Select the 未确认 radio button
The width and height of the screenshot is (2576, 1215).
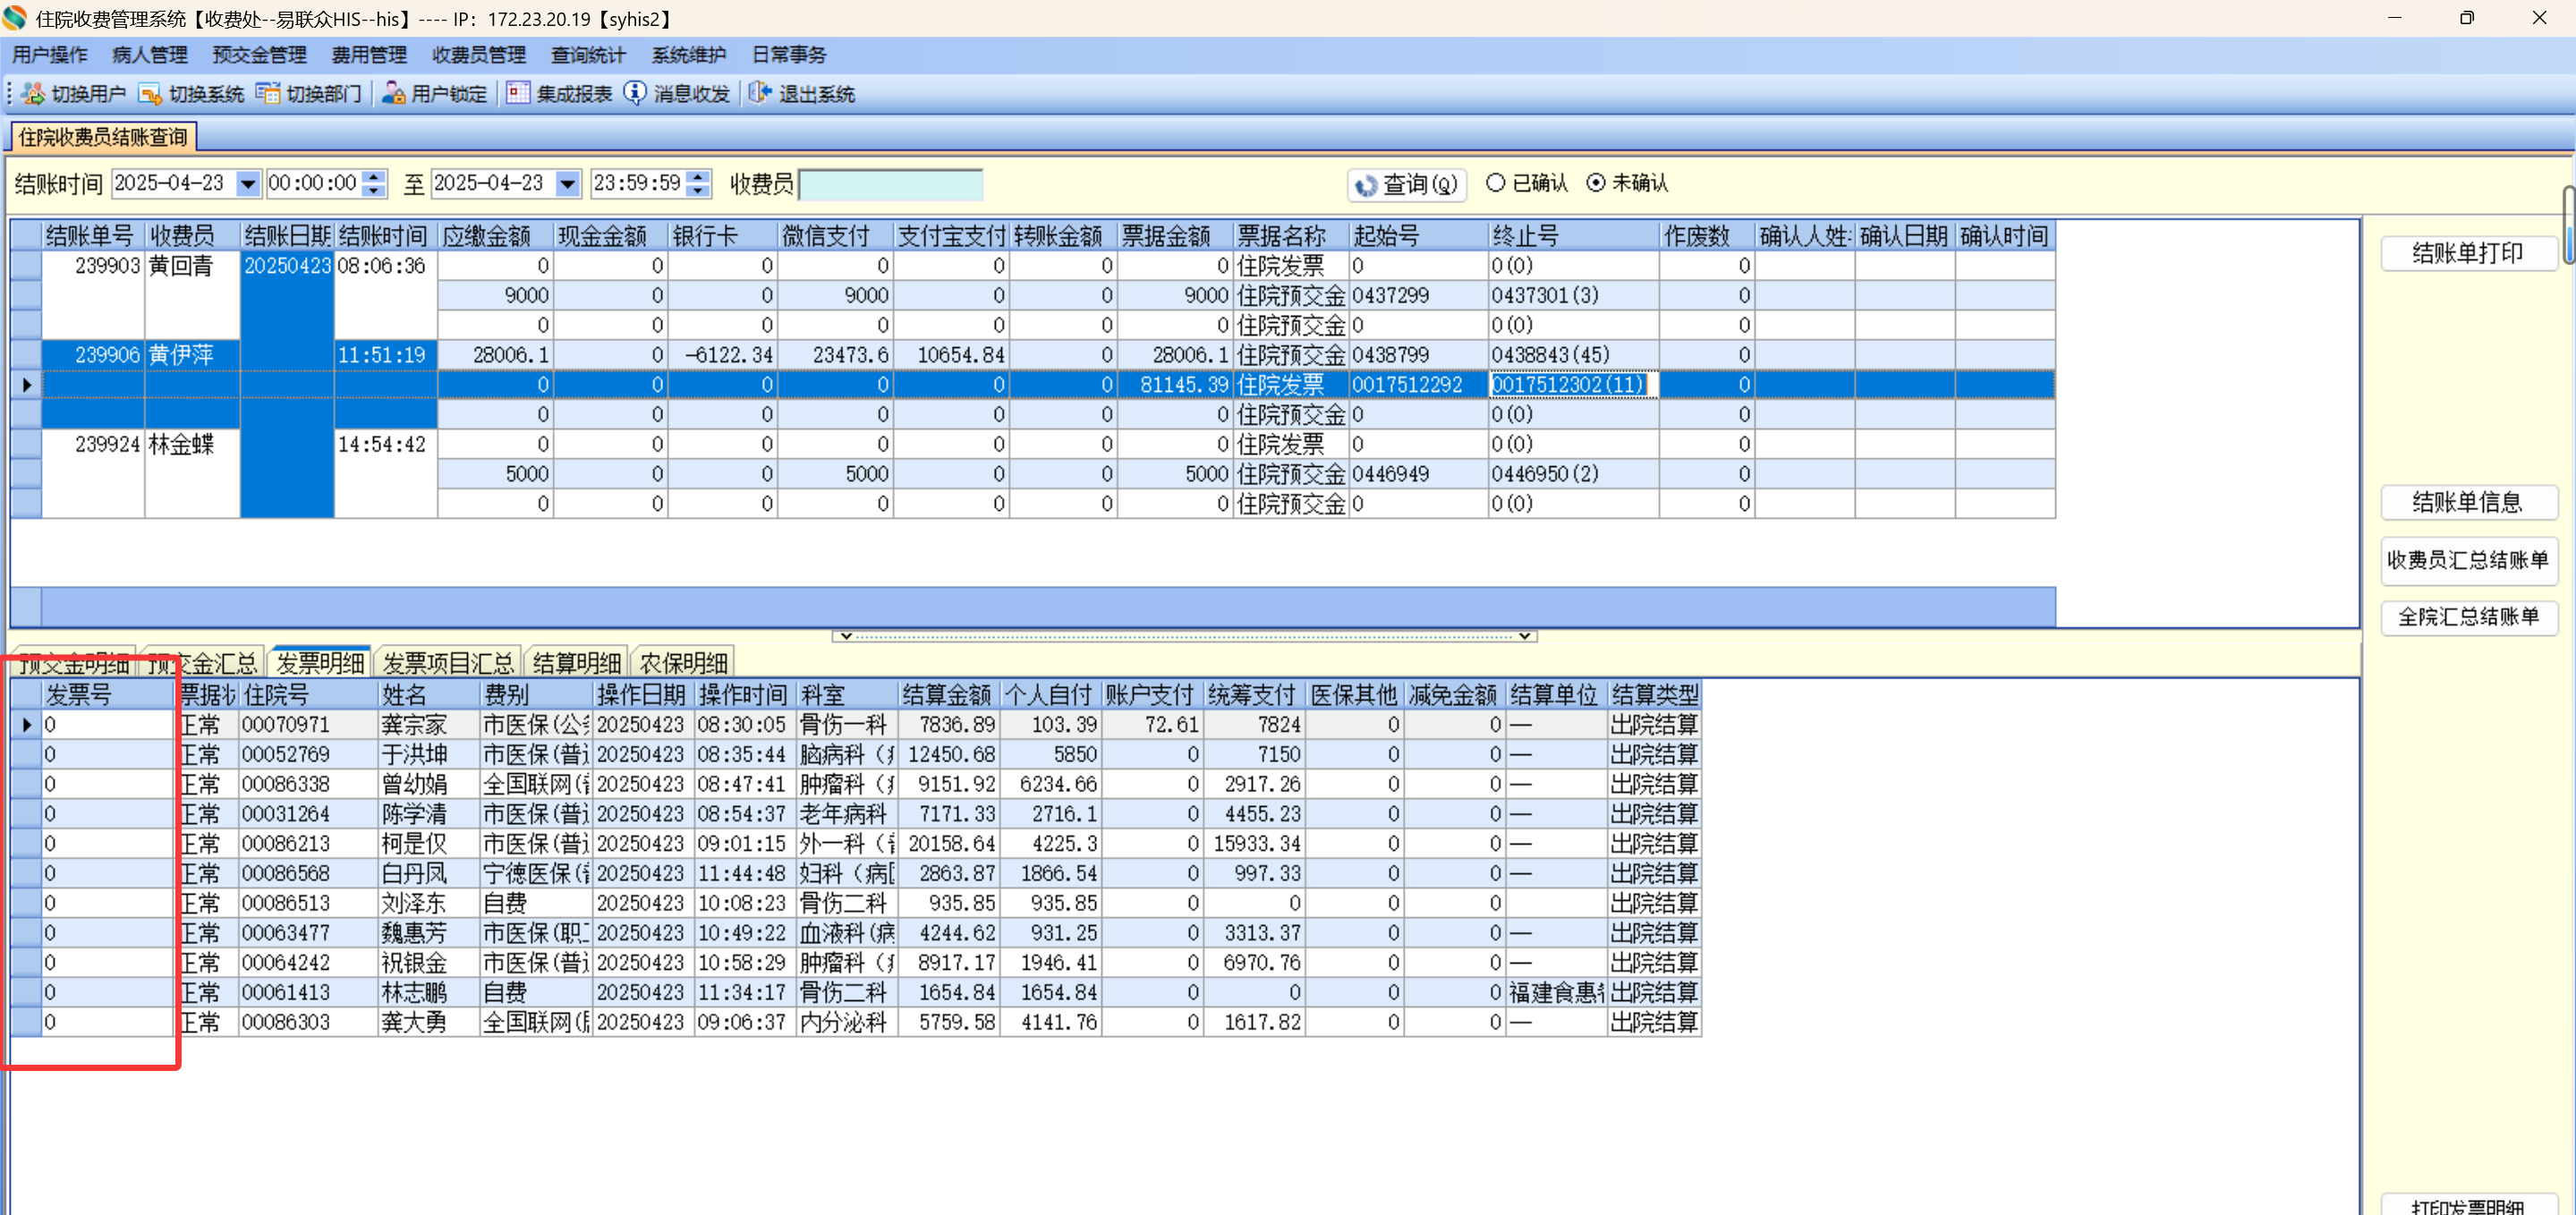click(x=1596, y=182)
